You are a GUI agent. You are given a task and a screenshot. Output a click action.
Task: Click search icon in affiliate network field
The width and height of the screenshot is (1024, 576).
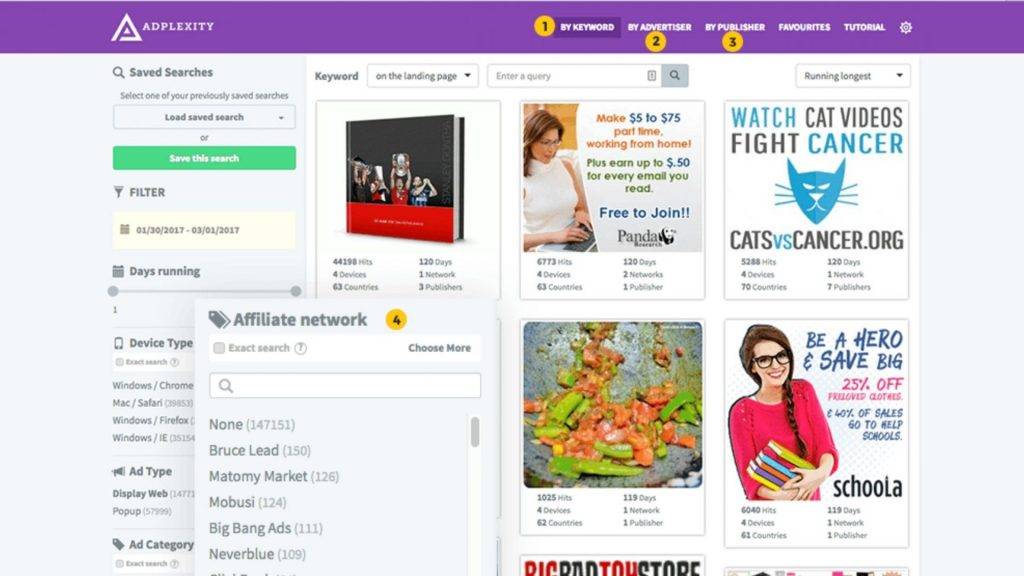pyautogui.click(x=226, y=386)
